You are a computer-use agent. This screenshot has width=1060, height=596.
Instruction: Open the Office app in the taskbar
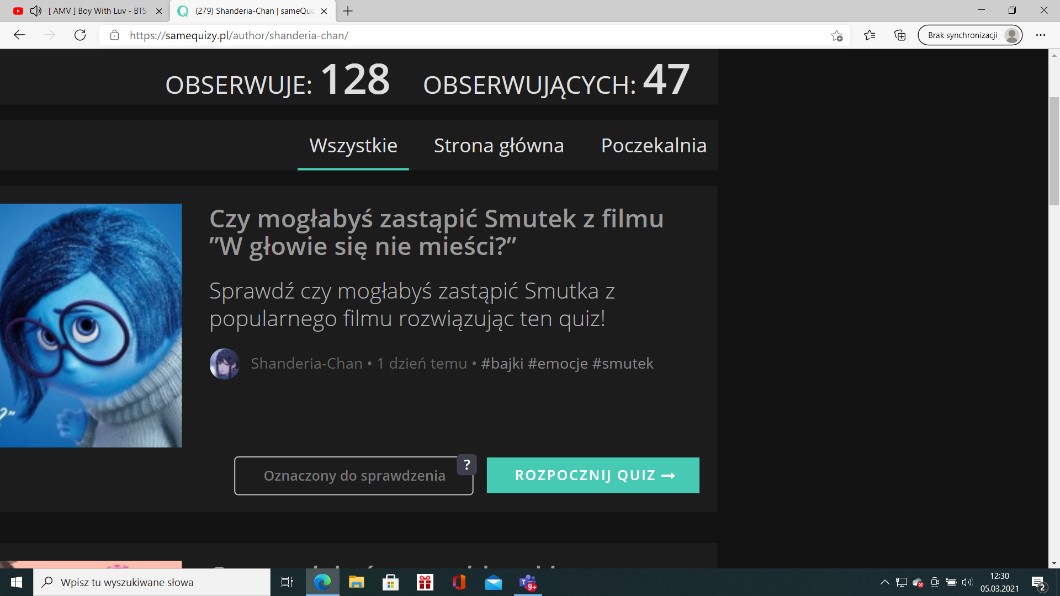tap(459, 582)
